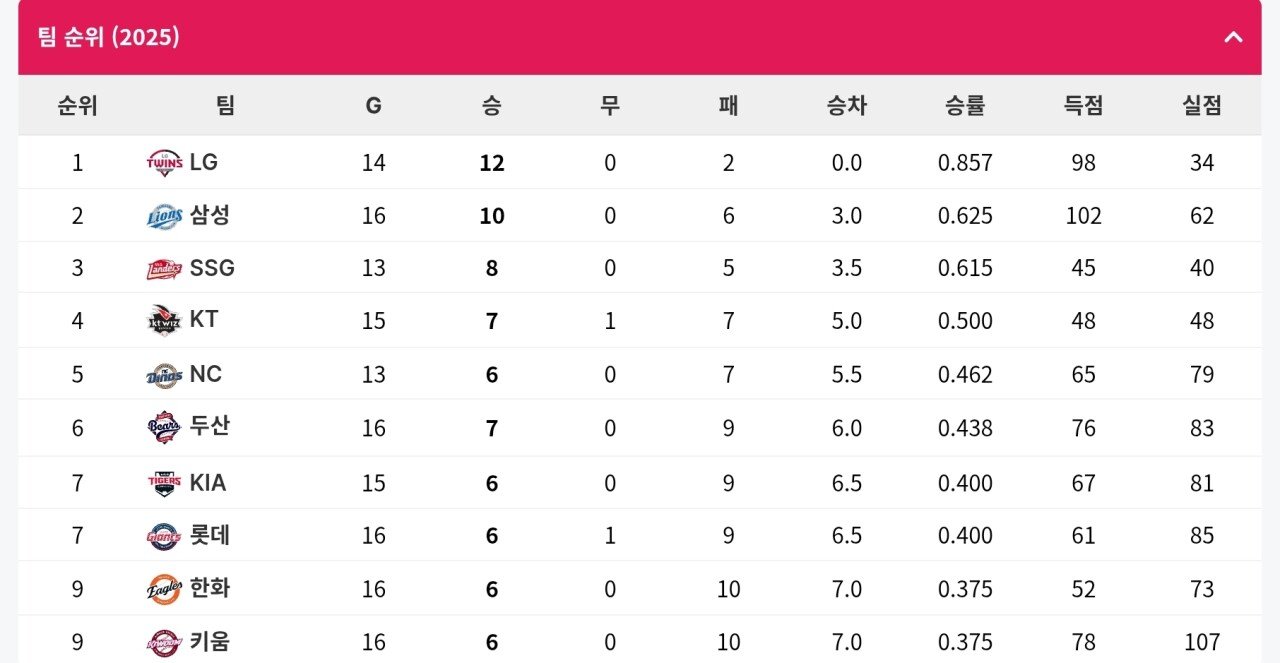The height and width of the screenshot is (663, 1280).
Task: Select LG's wins value 12
Action: point(491,163)
